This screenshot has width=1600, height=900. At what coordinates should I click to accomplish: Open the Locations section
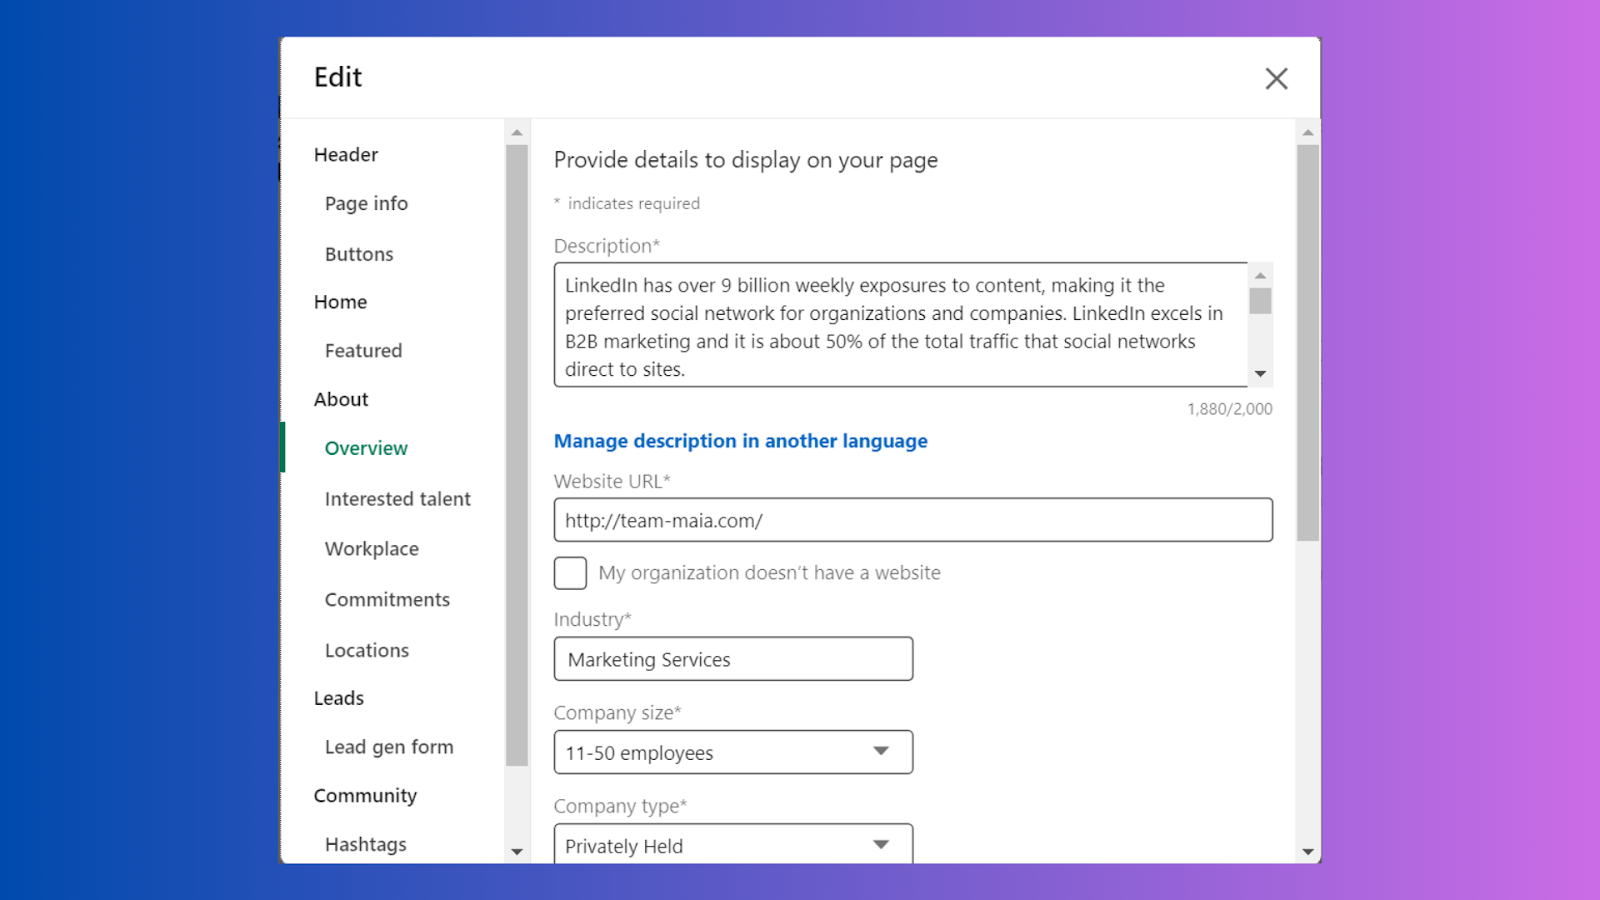pyautogui.click(x=366, y=651)
